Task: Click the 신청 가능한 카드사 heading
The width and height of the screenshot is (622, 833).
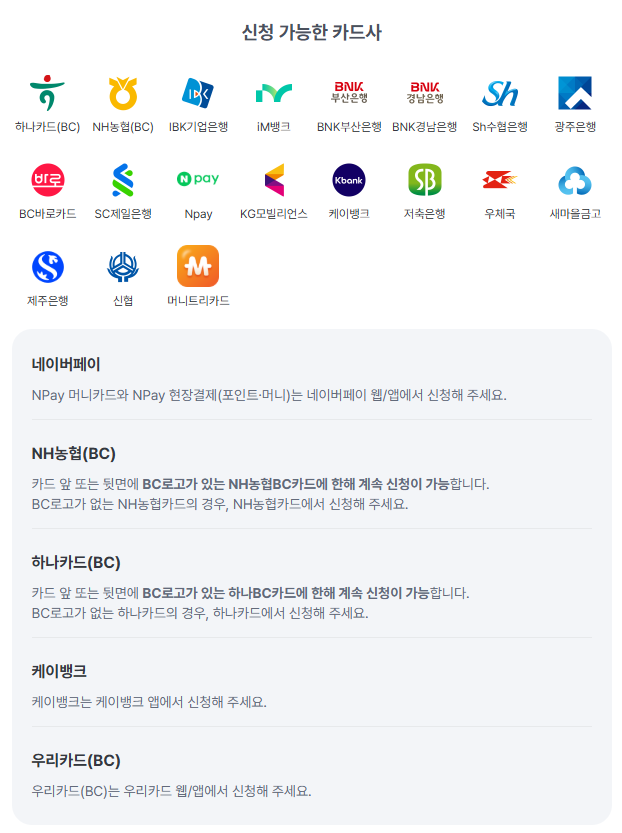Action: click(x=311, y=32)
